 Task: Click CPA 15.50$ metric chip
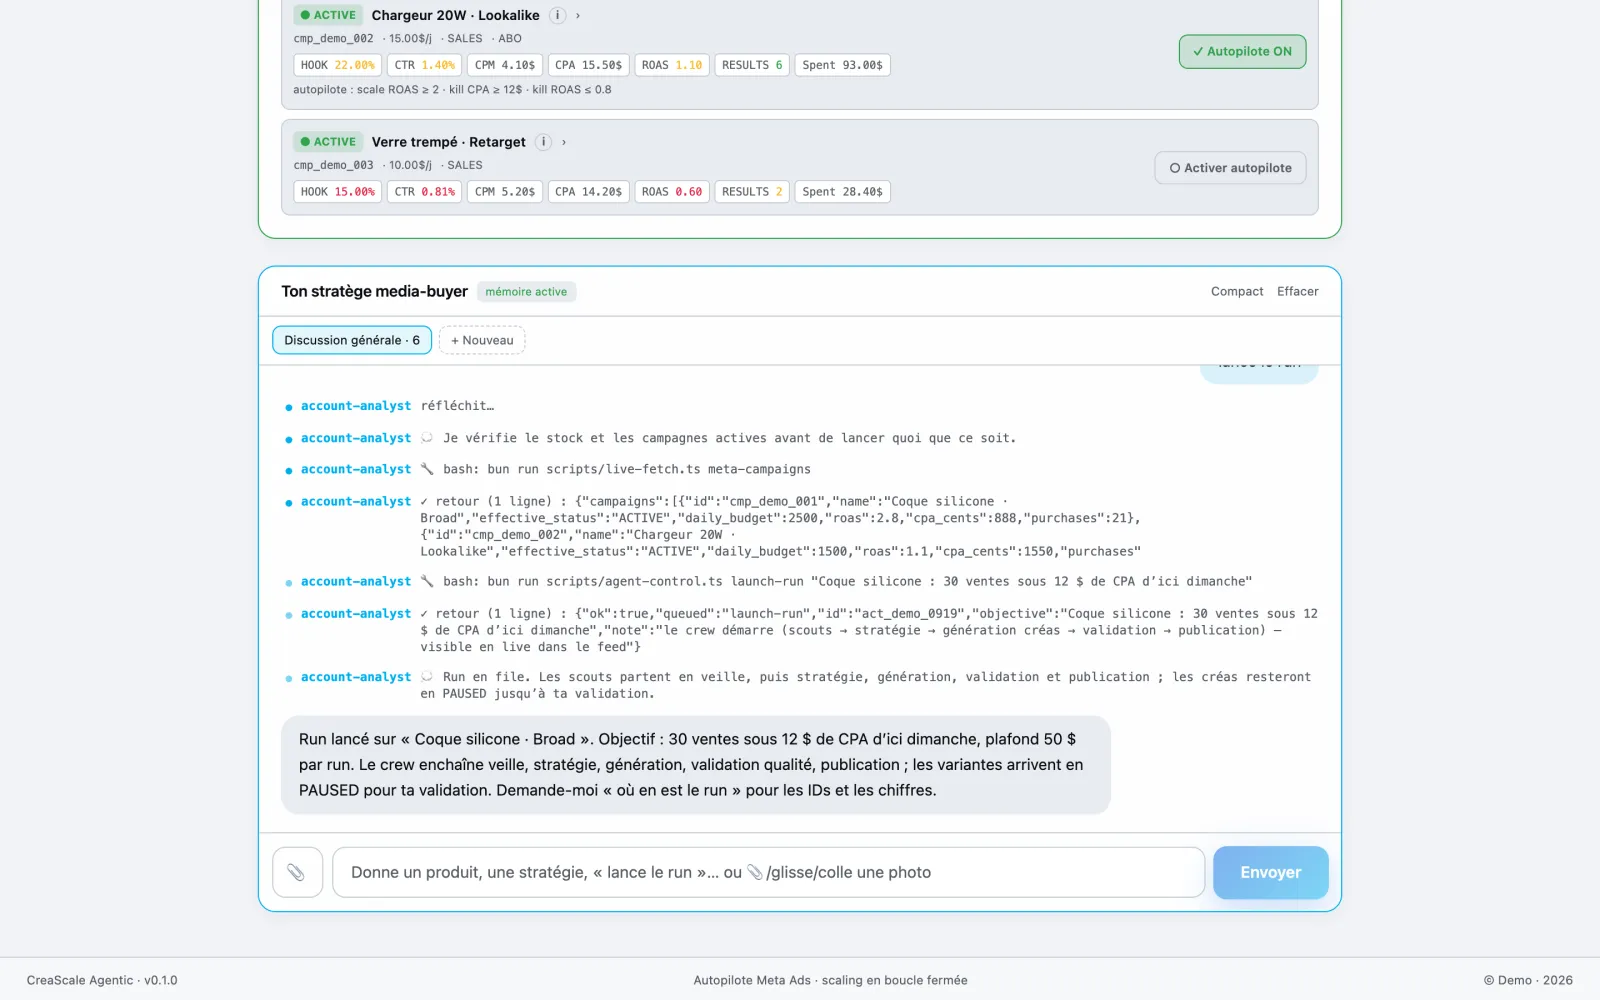click(589, 65)
